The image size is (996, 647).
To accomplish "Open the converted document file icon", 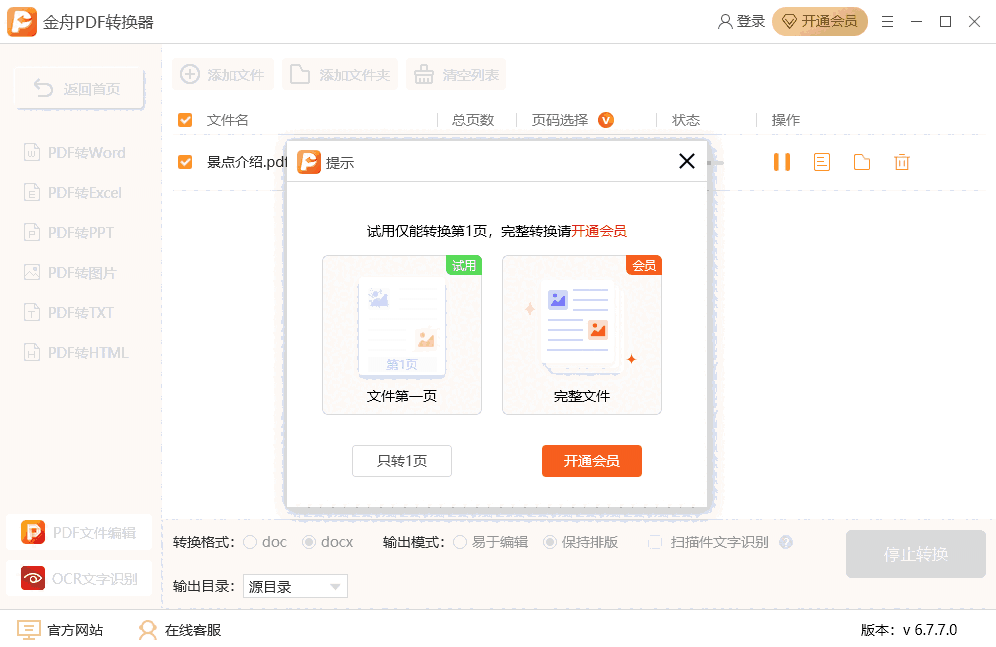I will [x=822, y=162].
